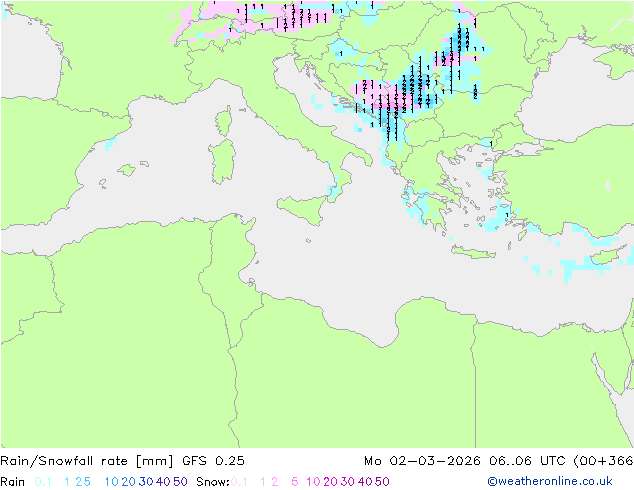Viewport: 634px width, 490px height.
Task: Click the island of Sardinia on the map
Action: 222,162
